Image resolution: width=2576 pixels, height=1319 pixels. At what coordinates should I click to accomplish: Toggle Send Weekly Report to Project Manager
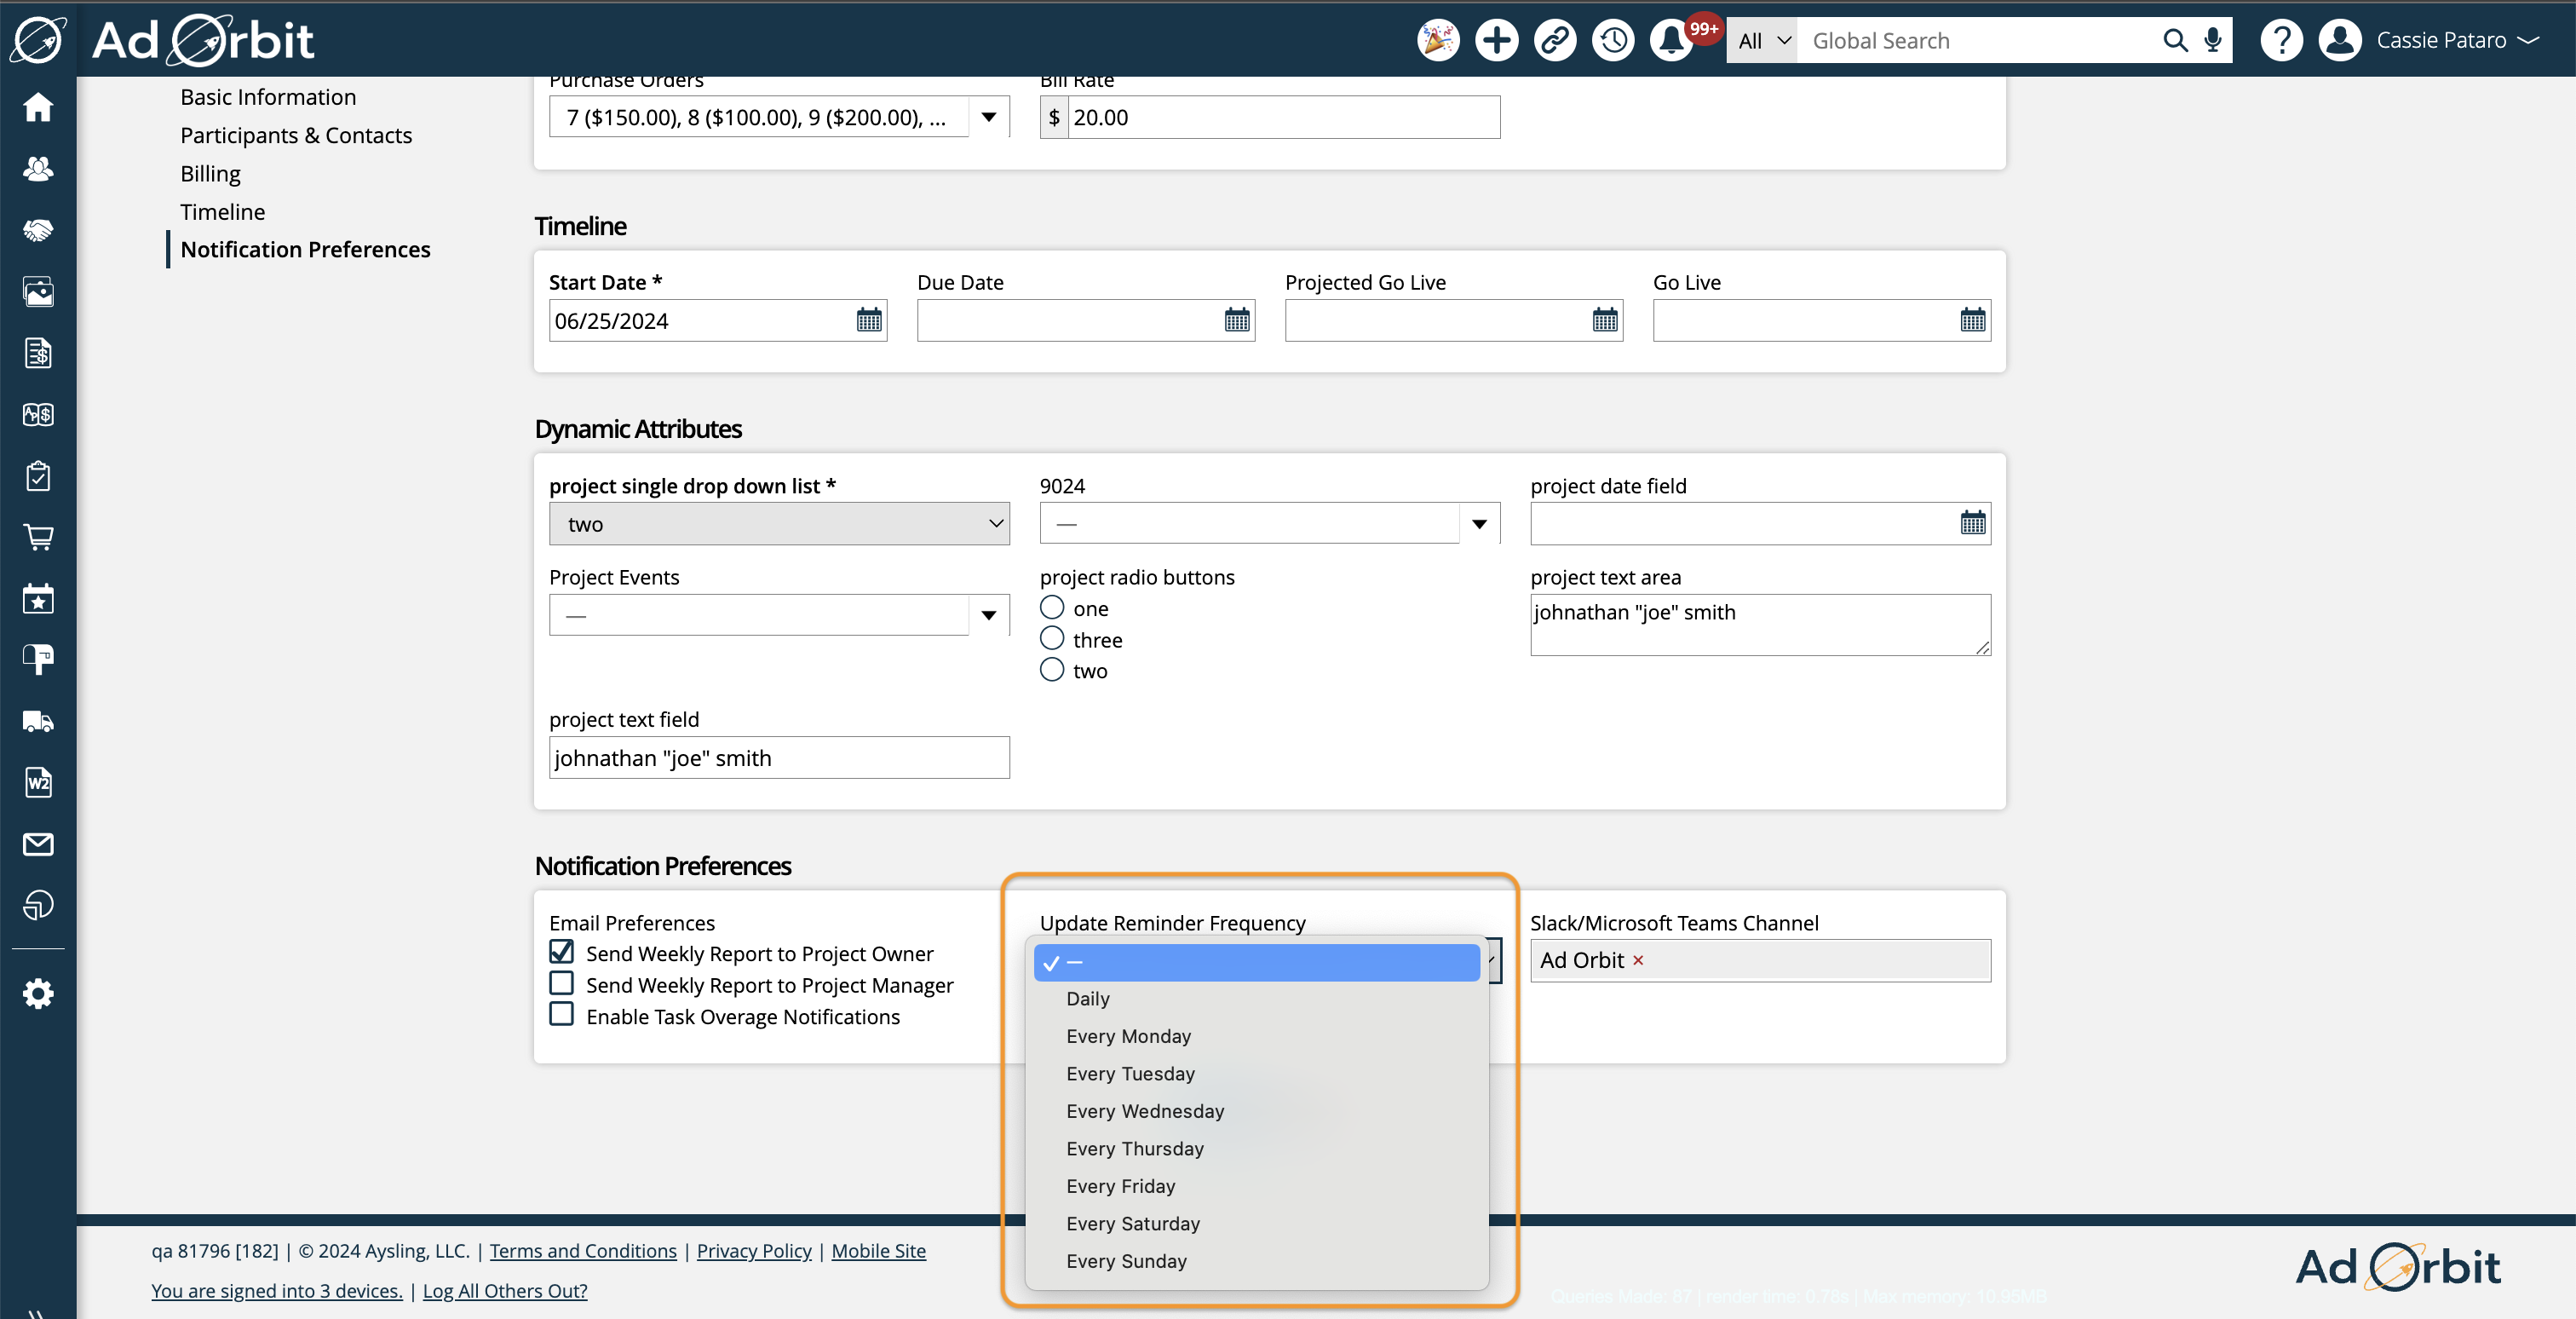pos(561,984)
